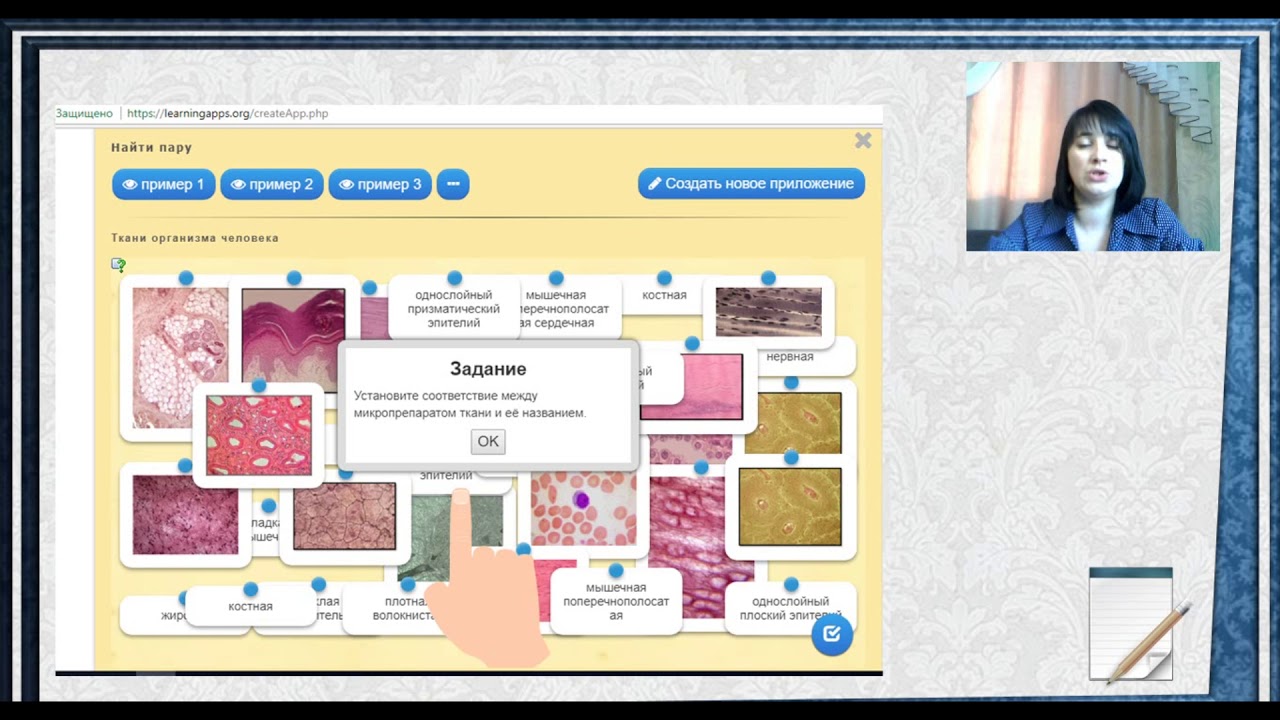The height and width of the screenshot is (720, 1280).
Task: Click the three-dots more examples button
Action: pyautogui.click(x=453, y=184)
